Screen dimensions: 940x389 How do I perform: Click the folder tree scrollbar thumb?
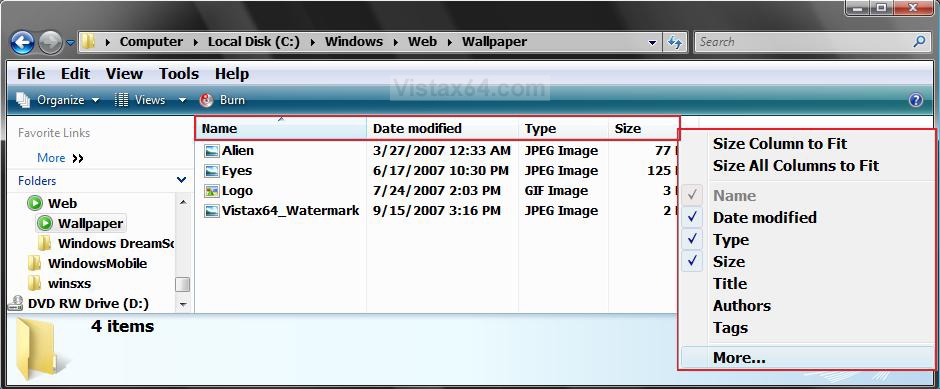tap(182, 284)
